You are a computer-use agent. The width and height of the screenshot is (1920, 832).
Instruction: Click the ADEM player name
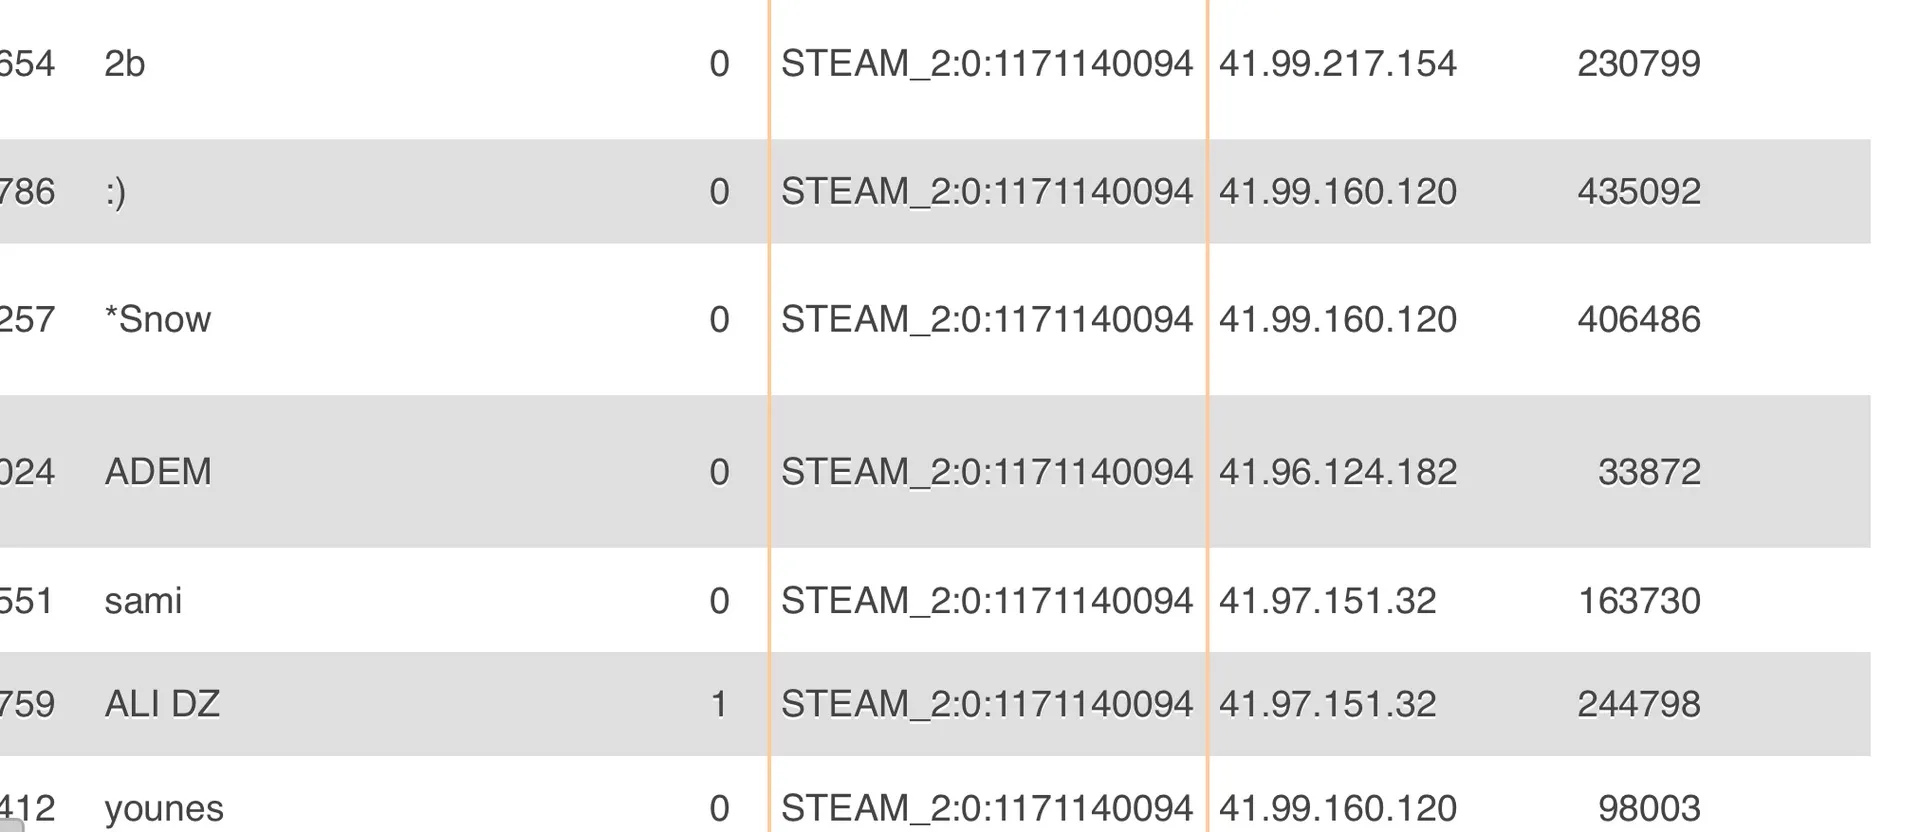point(158,472)
